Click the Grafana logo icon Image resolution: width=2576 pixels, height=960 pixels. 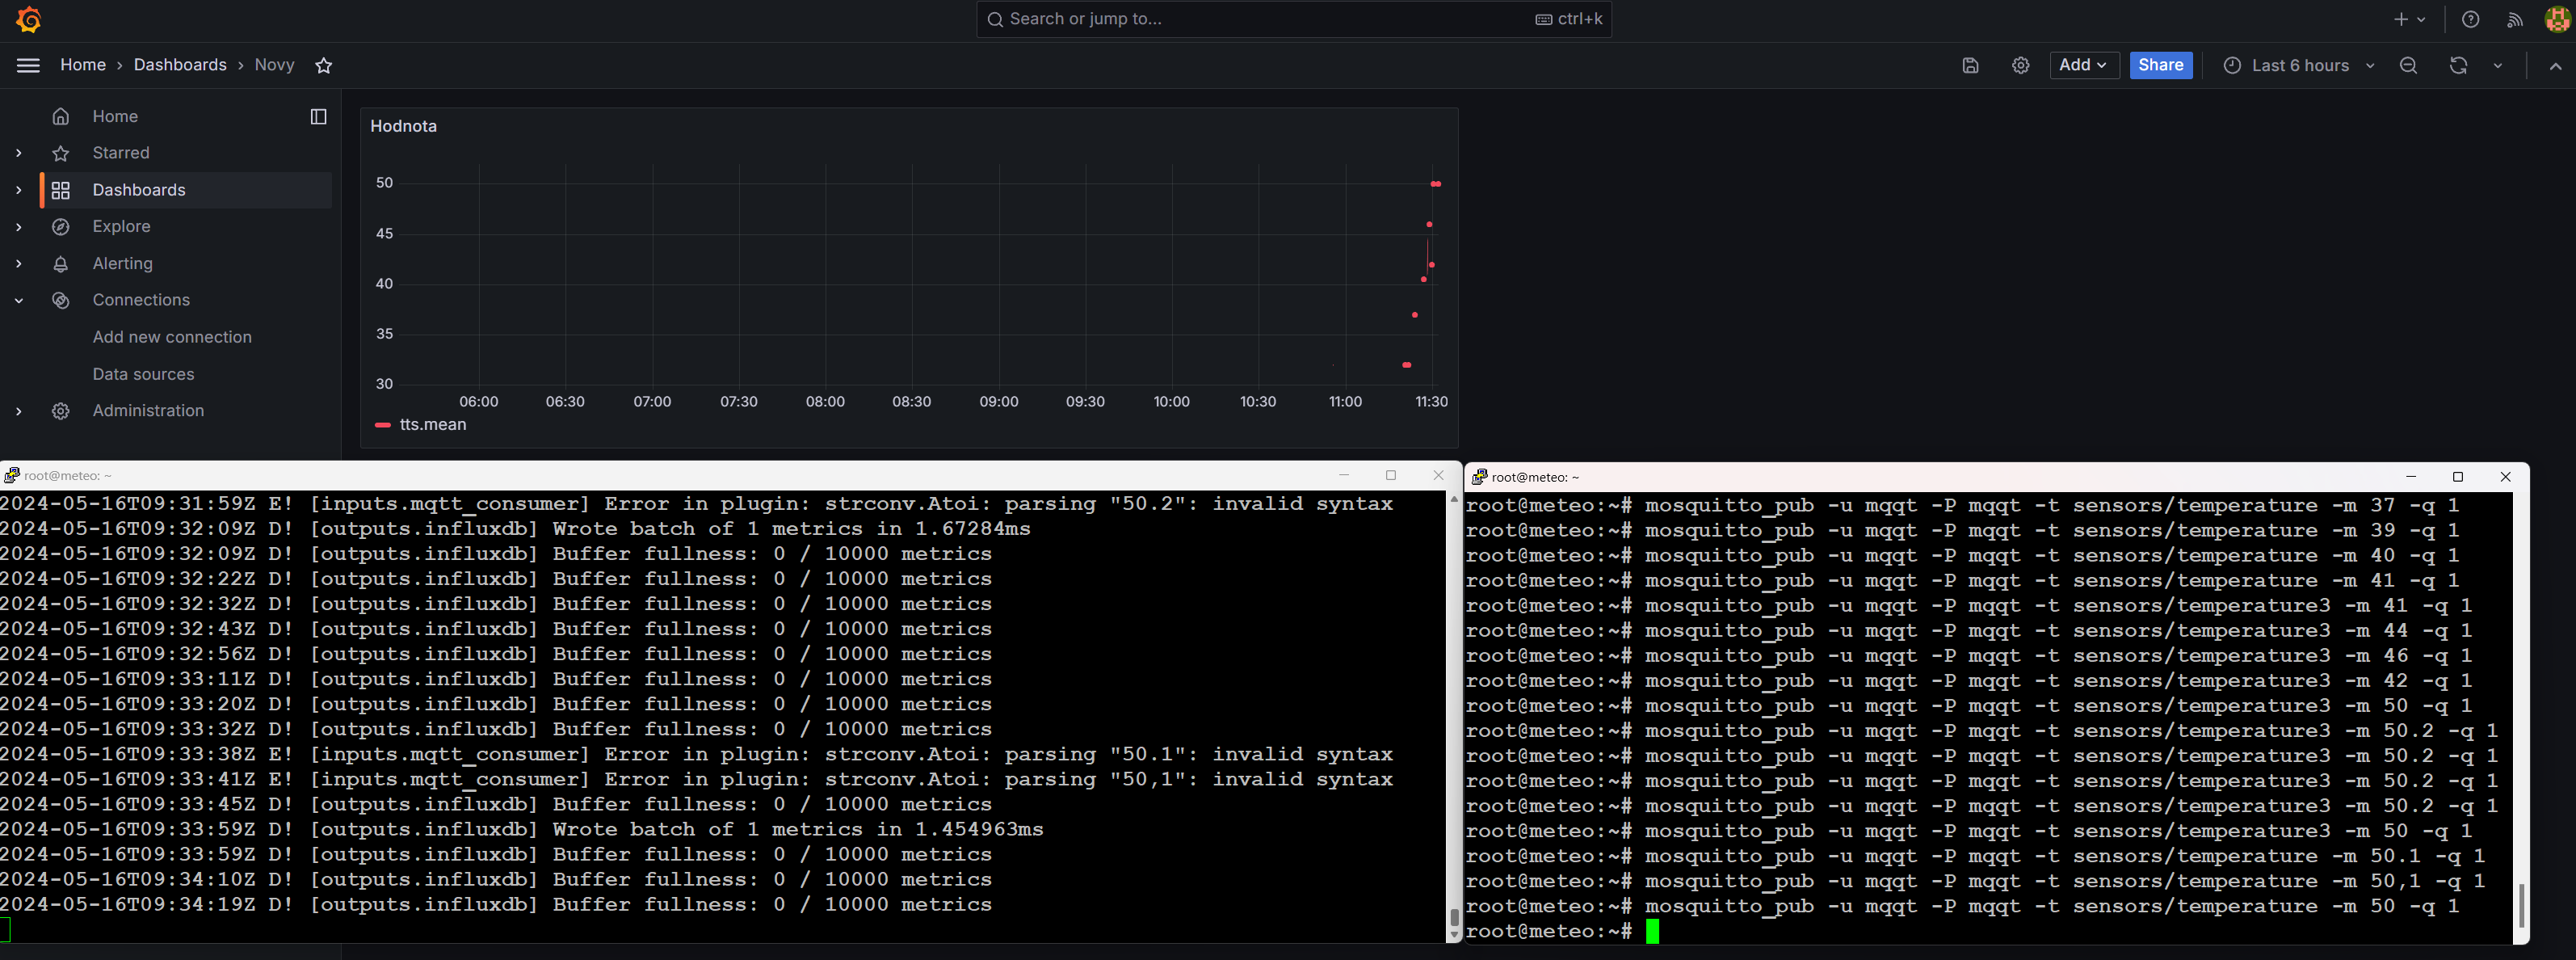tap(29, 19)
